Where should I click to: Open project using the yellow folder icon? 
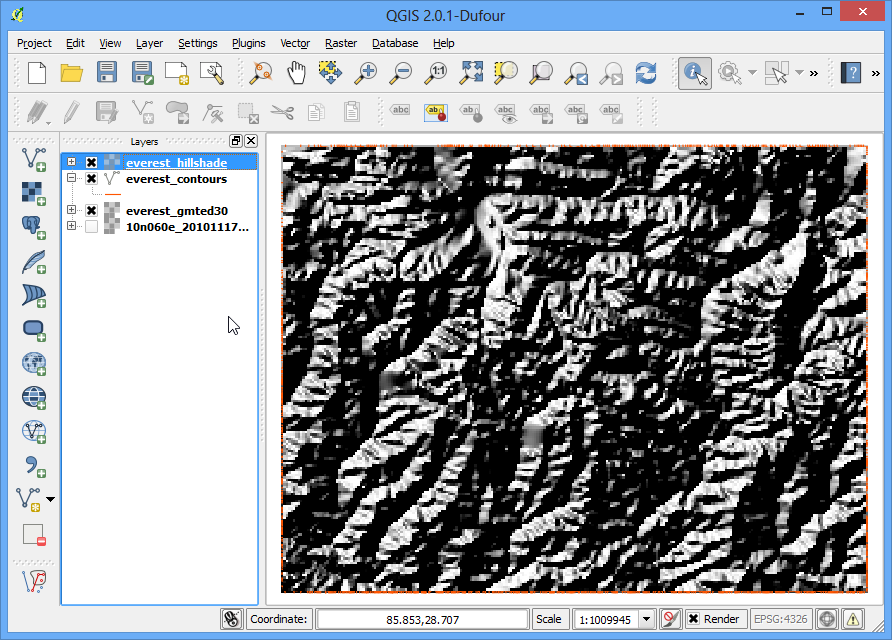(x=72, y=73)
